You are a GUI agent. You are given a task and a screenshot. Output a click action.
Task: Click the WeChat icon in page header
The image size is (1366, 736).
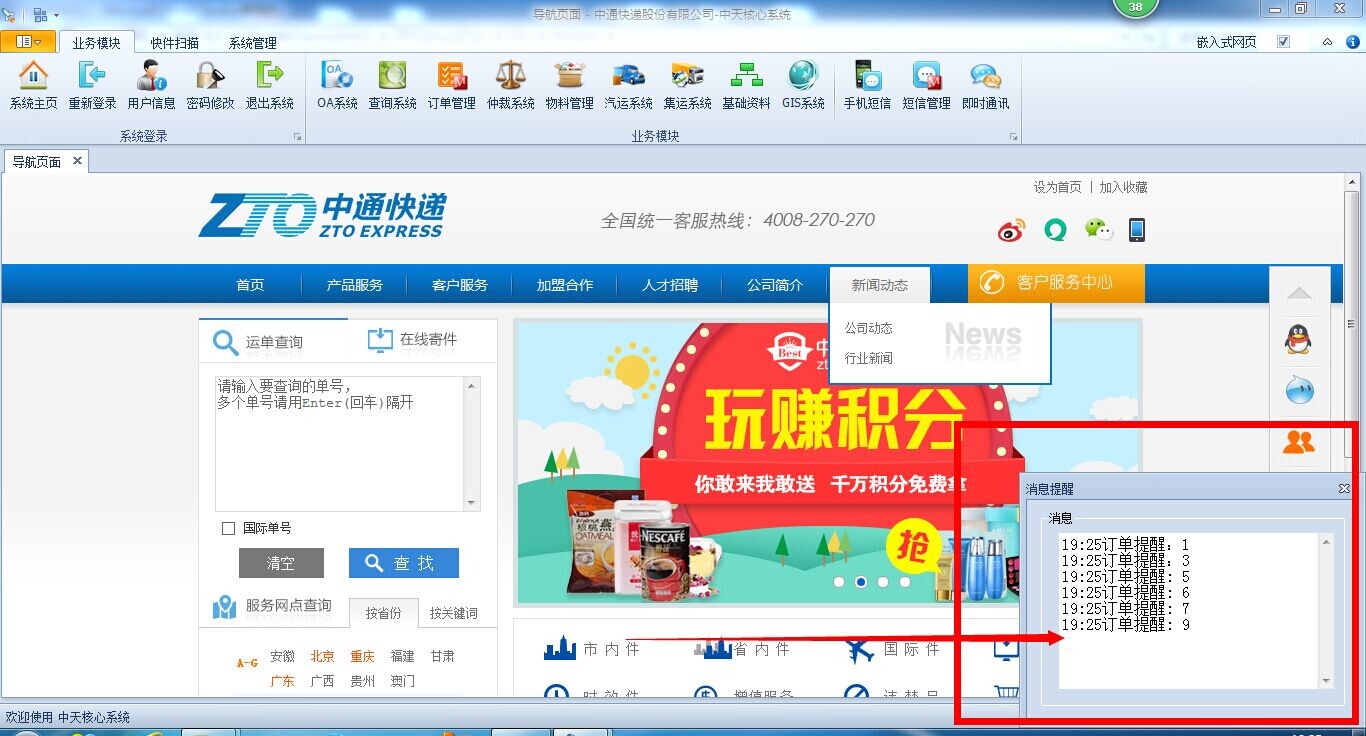tap(1099, 230)
